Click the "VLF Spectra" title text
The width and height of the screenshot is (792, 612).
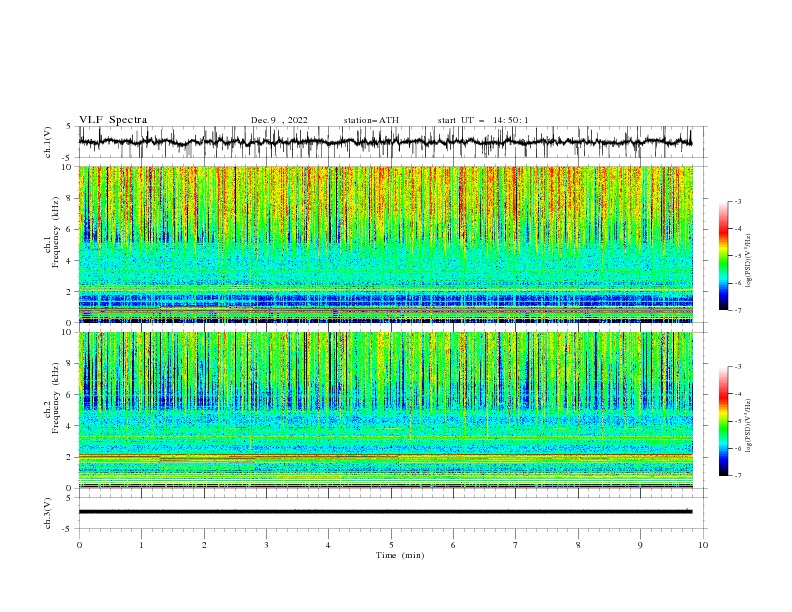(113, 120)
